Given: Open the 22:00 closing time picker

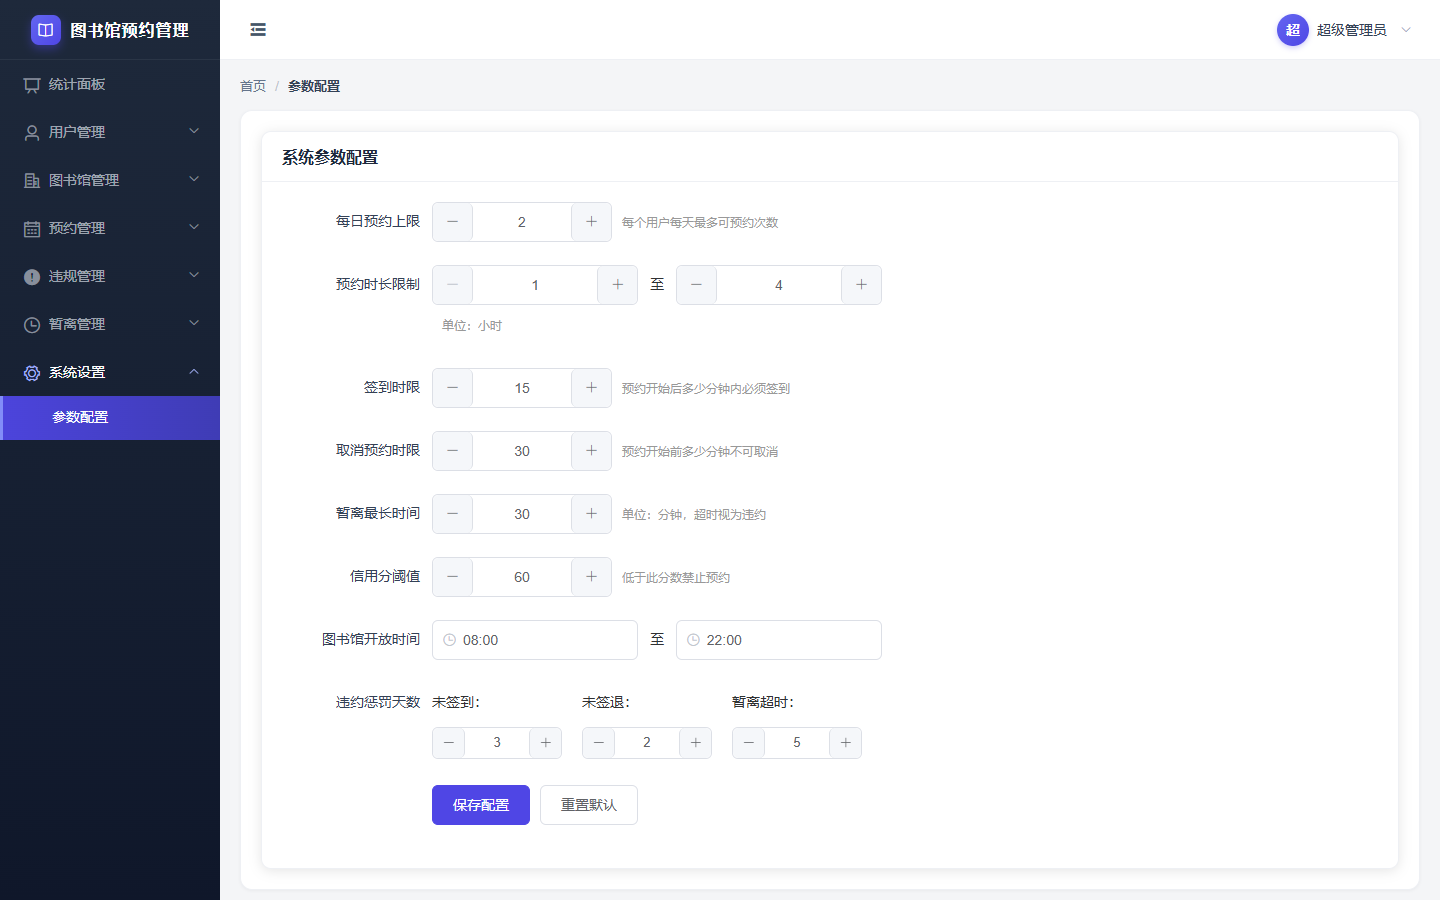Looking at the screenshot, I should coord(779,640).
